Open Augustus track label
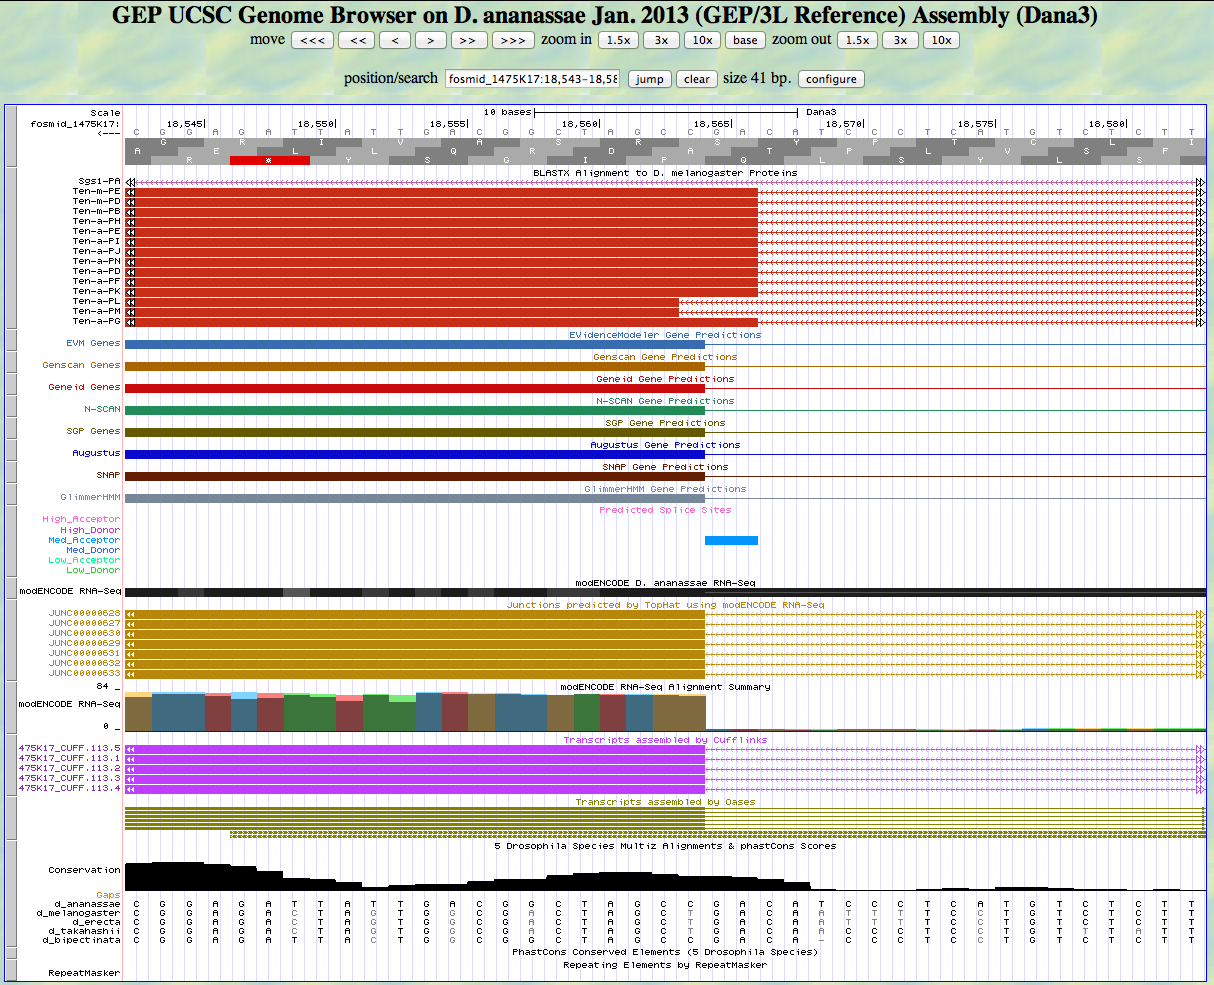The width and height of the screenshot is (1214, 985). 96,453
